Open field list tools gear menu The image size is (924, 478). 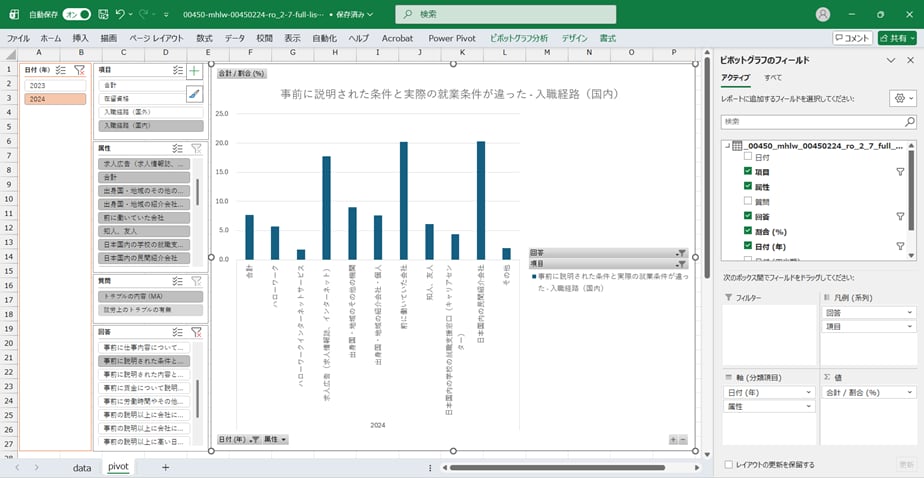coord(901,99)
